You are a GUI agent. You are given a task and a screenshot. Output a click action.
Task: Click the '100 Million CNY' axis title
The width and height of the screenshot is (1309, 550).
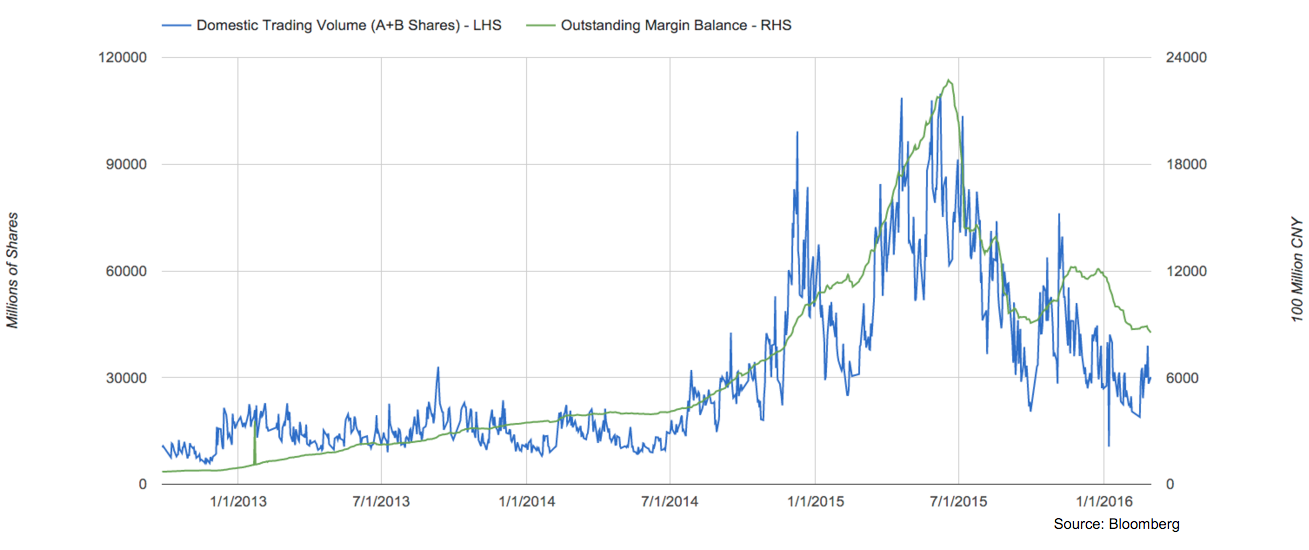click(x=1296, y=271)
